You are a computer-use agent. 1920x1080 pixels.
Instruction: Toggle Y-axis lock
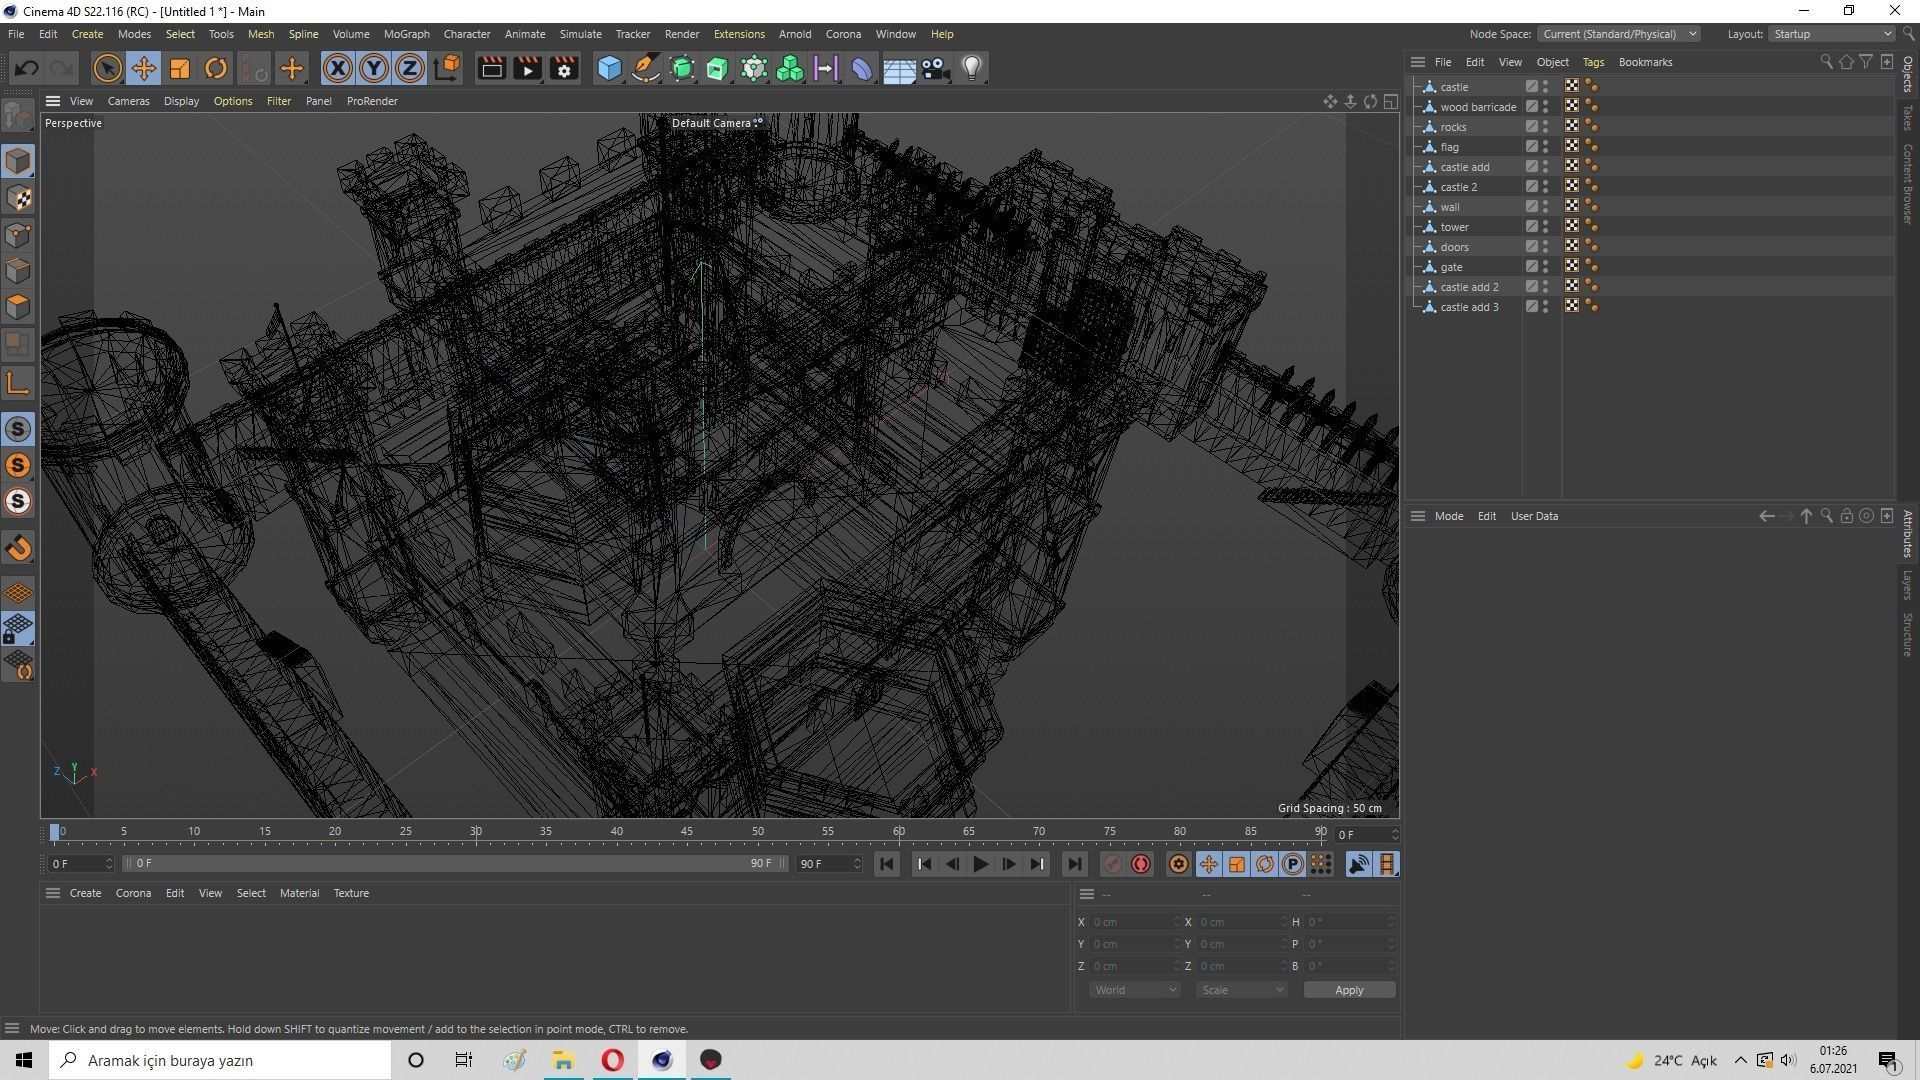click(374, 68)
